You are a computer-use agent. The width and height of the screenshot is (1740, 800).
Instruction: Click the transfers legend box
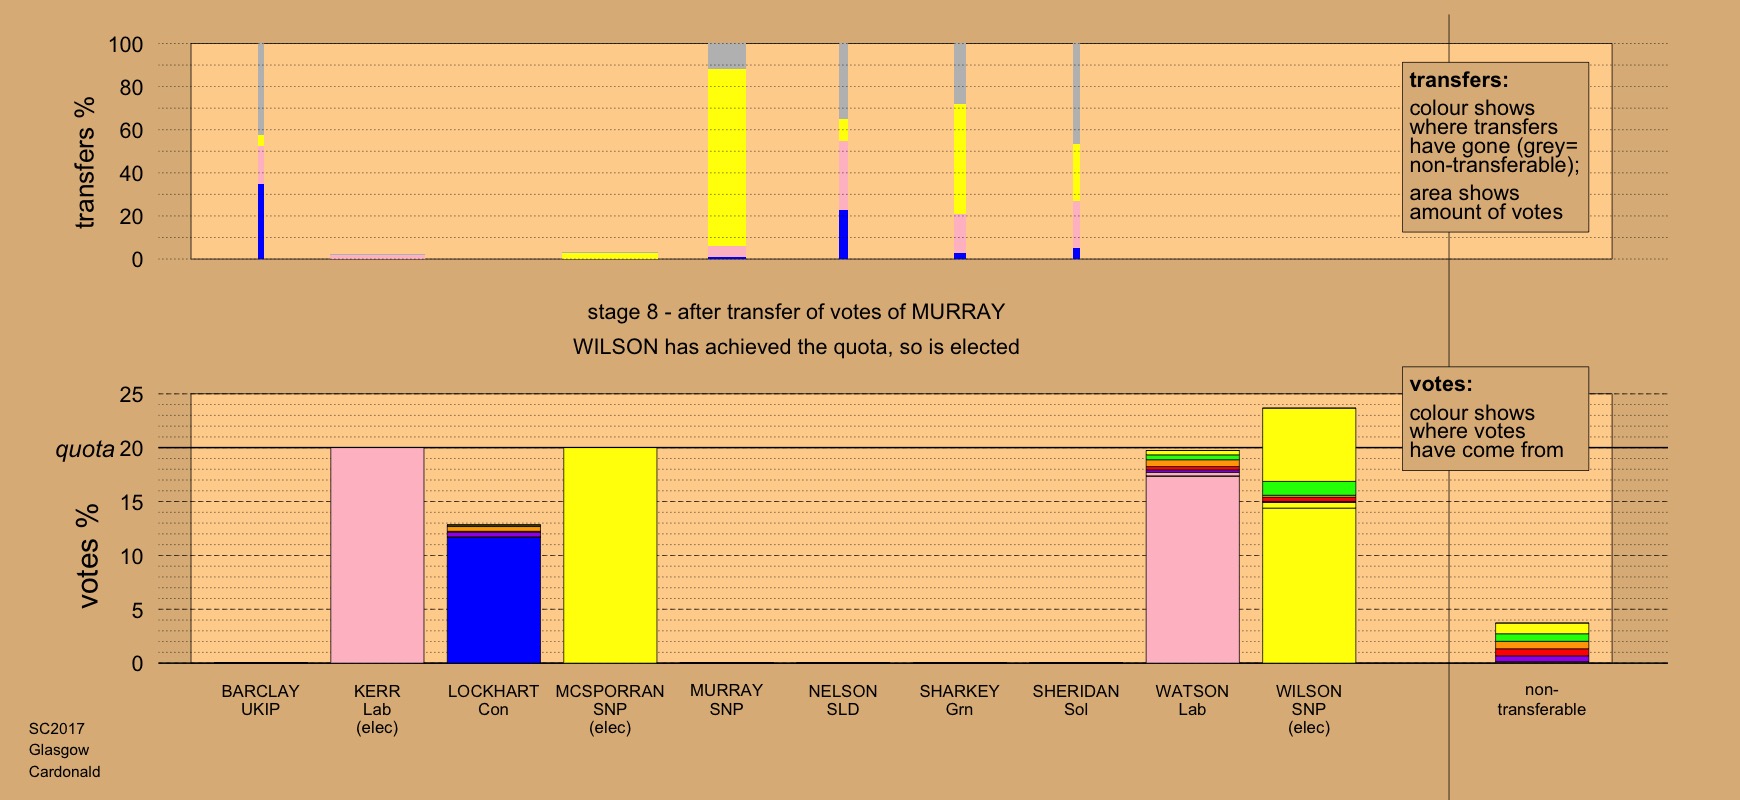coord(1495,147)
